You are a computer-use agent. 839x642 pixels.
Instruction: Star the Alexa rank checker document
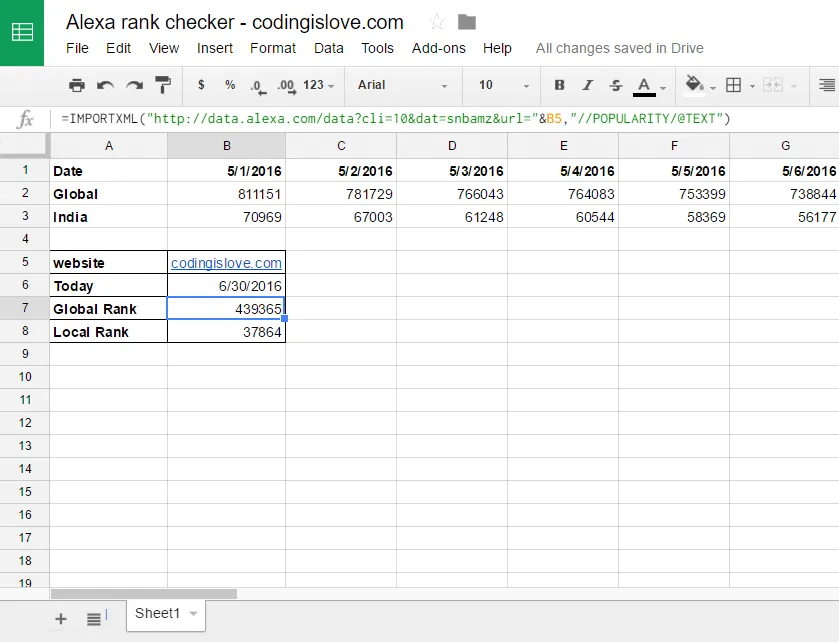(437, 22)
